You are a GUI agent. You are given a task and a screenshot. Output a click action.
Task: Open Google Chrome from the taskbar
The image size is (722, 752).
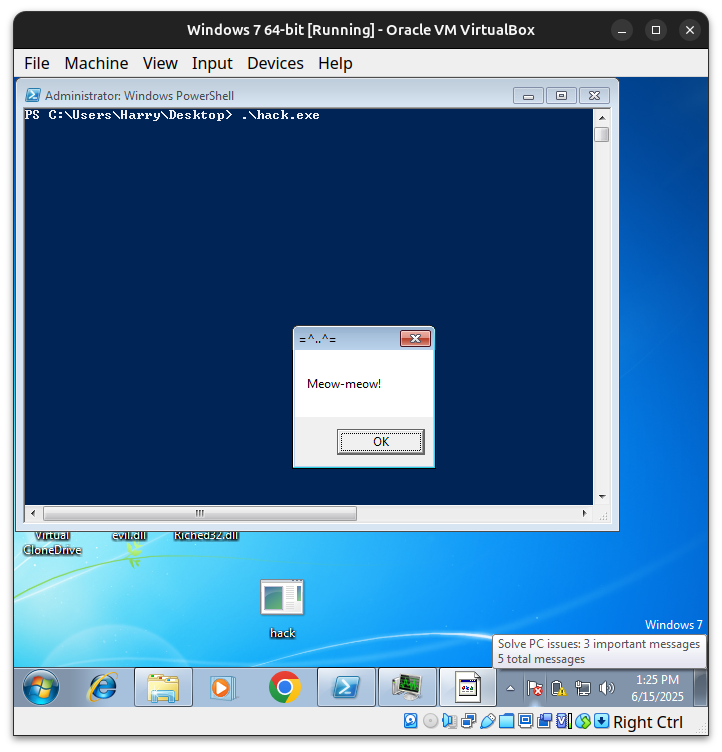click(x=285, y=687)
